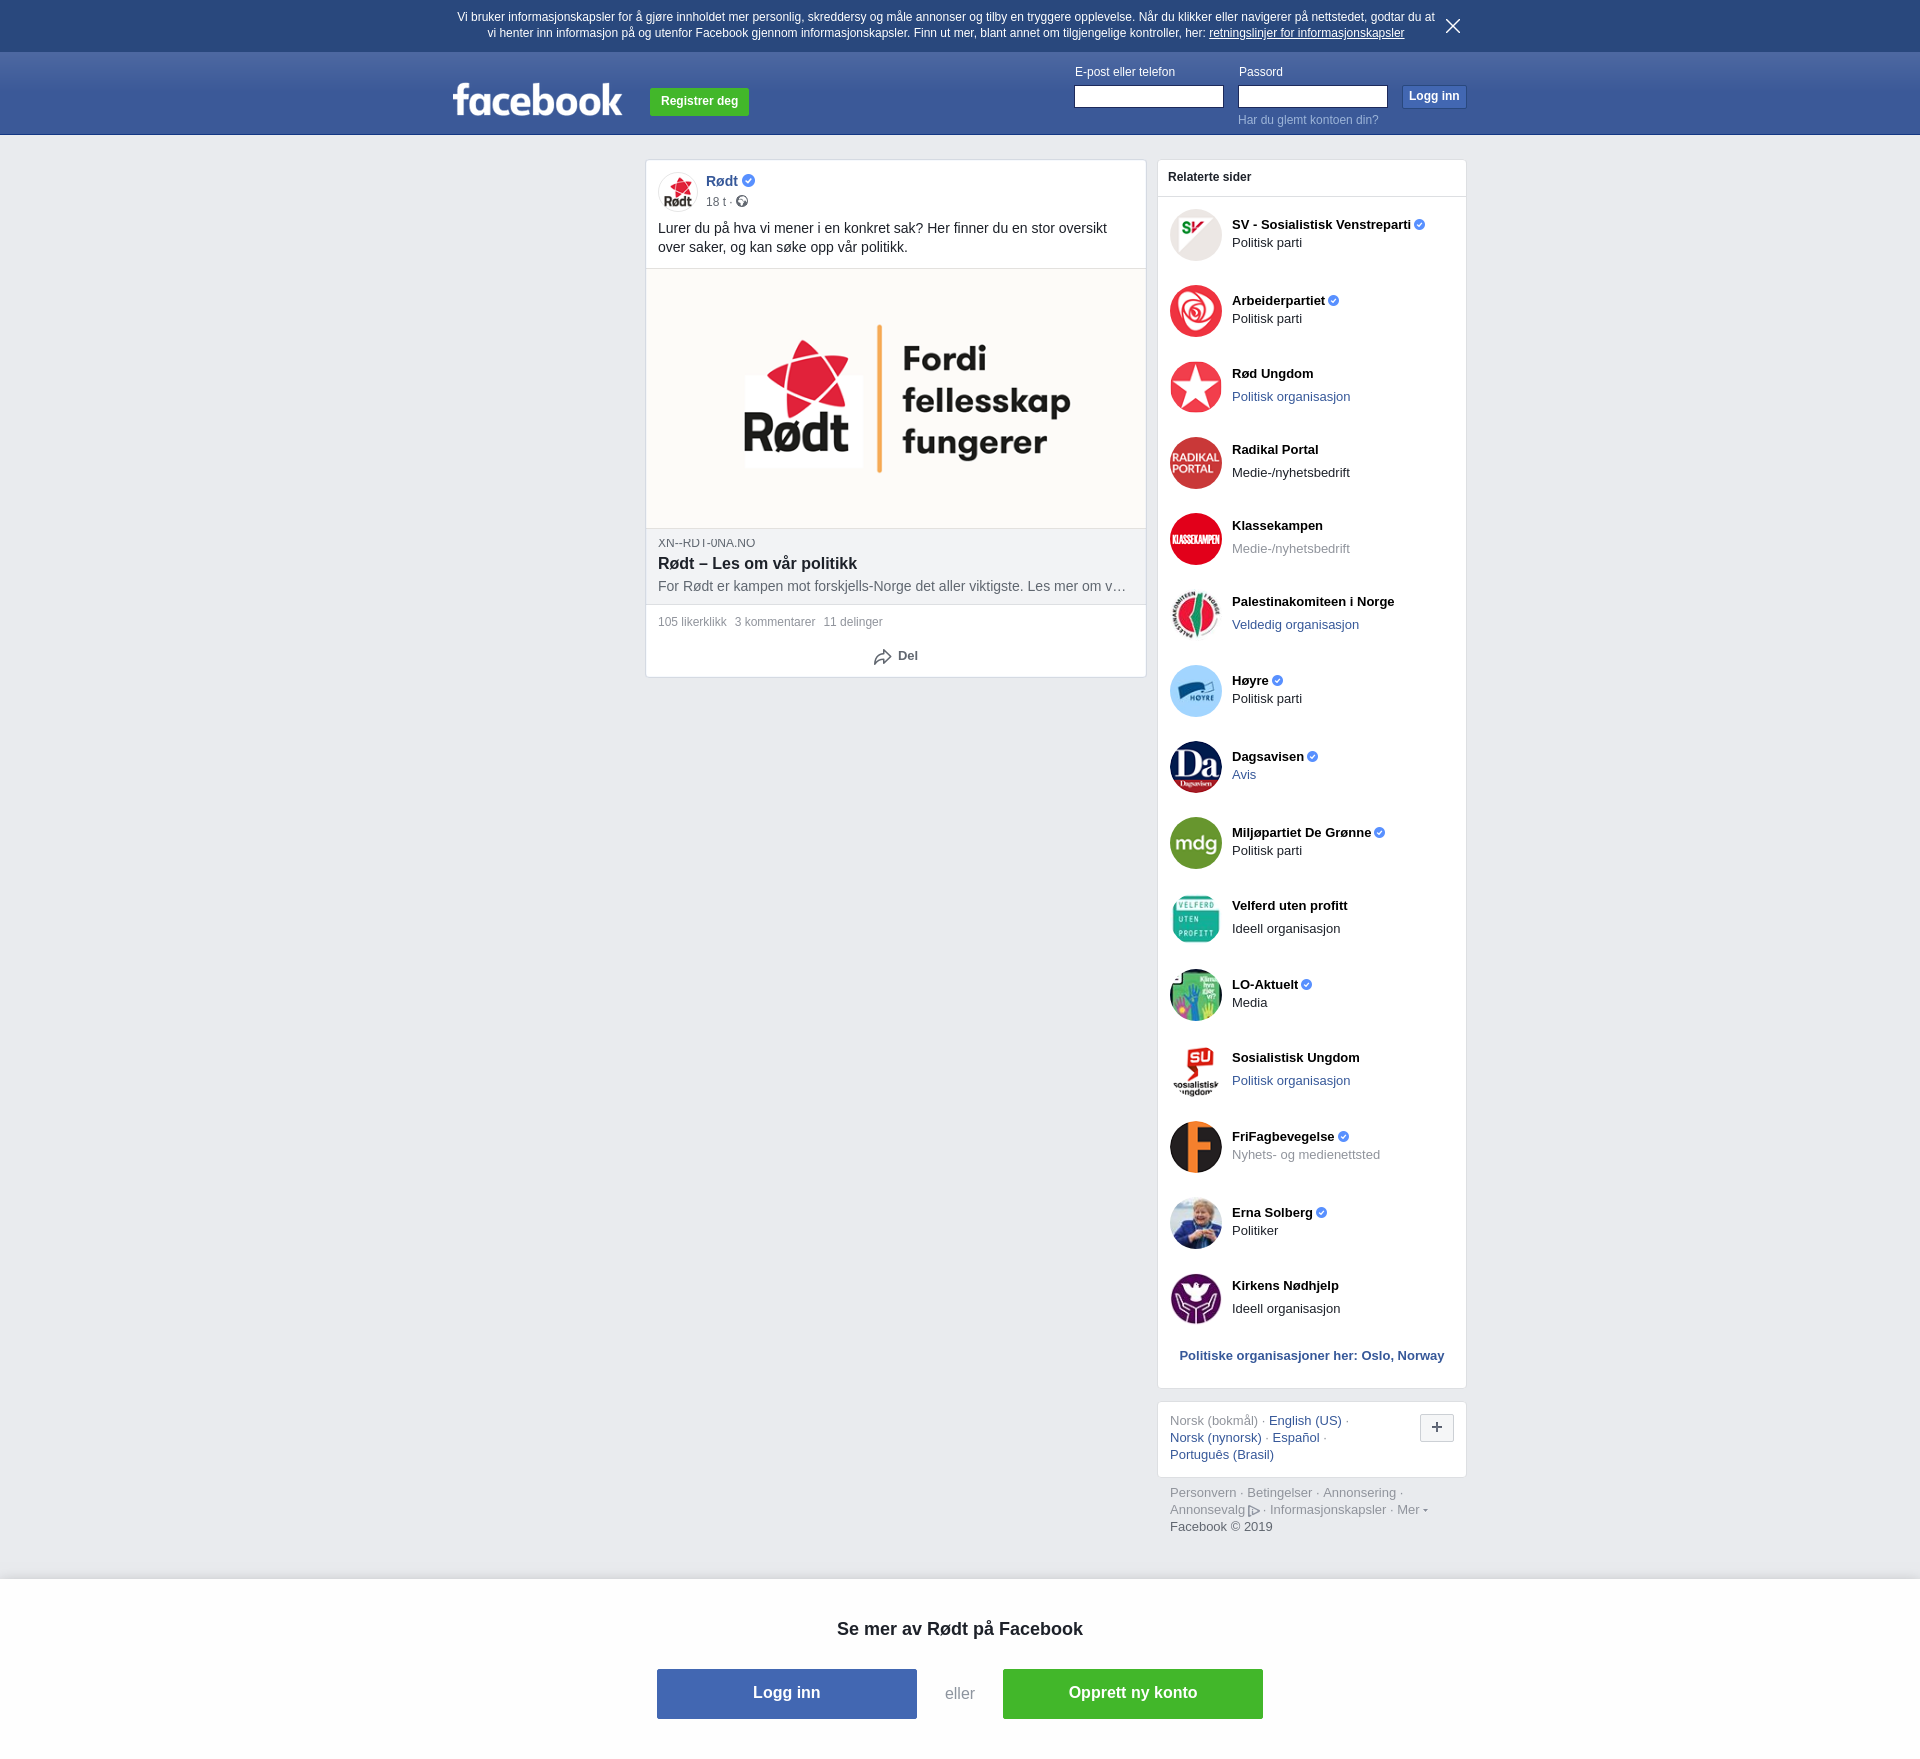
Task: Expand more languages with plus button
Action: tap(1437, 1428)
